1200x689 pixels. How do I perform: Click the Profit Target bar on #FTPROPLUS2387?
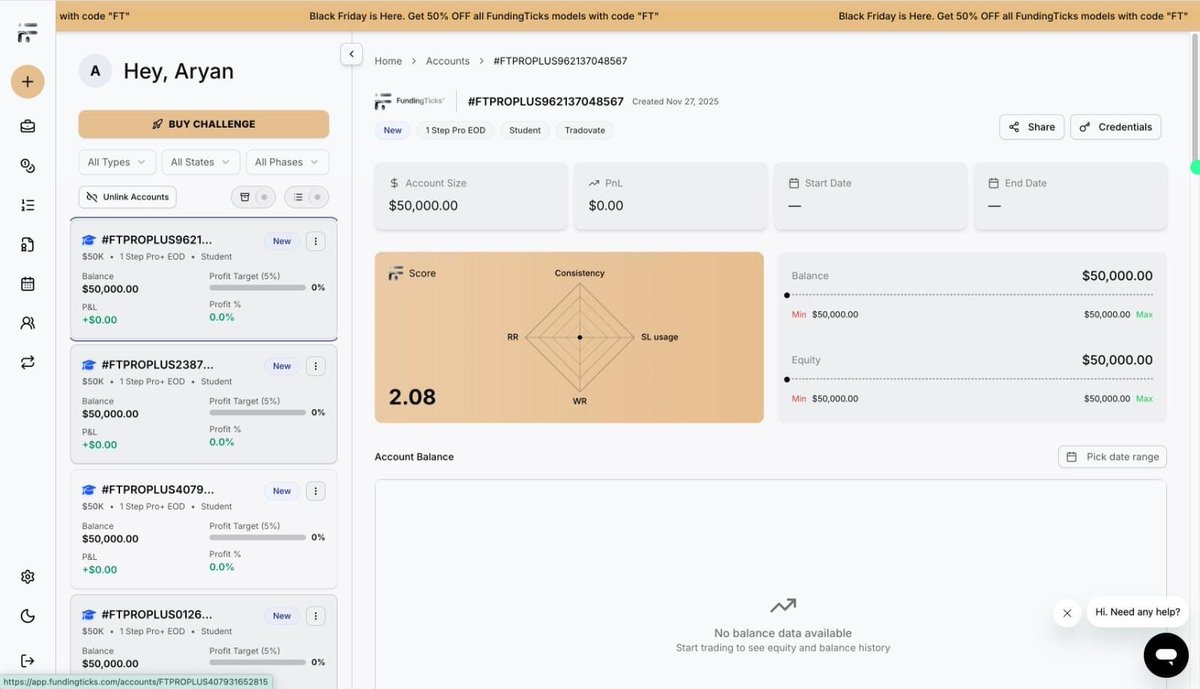coord(257,412)
